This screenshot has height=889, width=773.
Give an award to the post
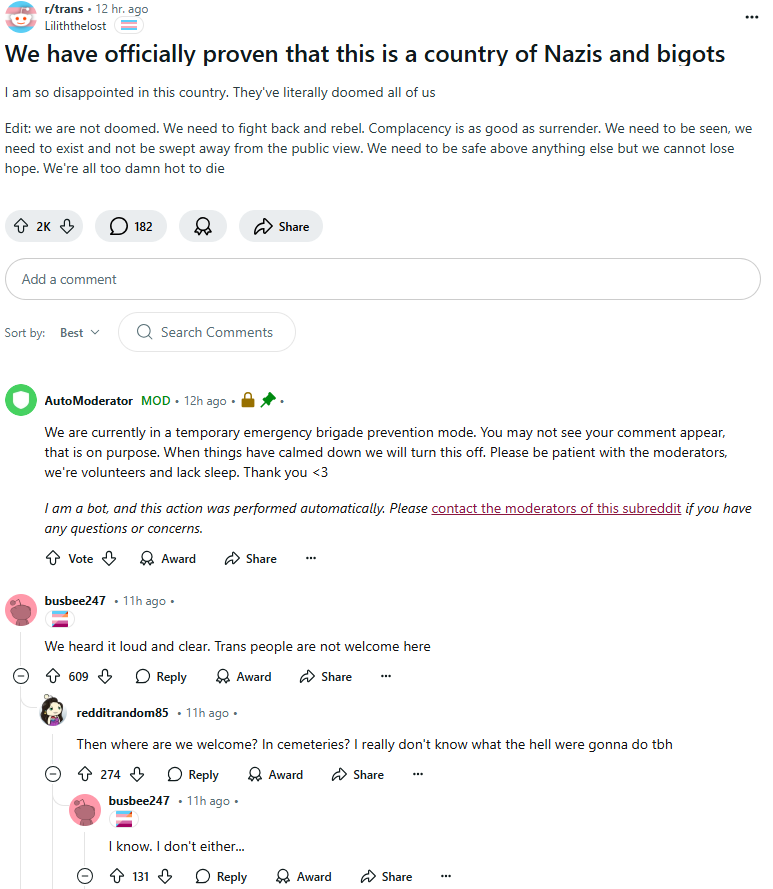pos(203,227)
